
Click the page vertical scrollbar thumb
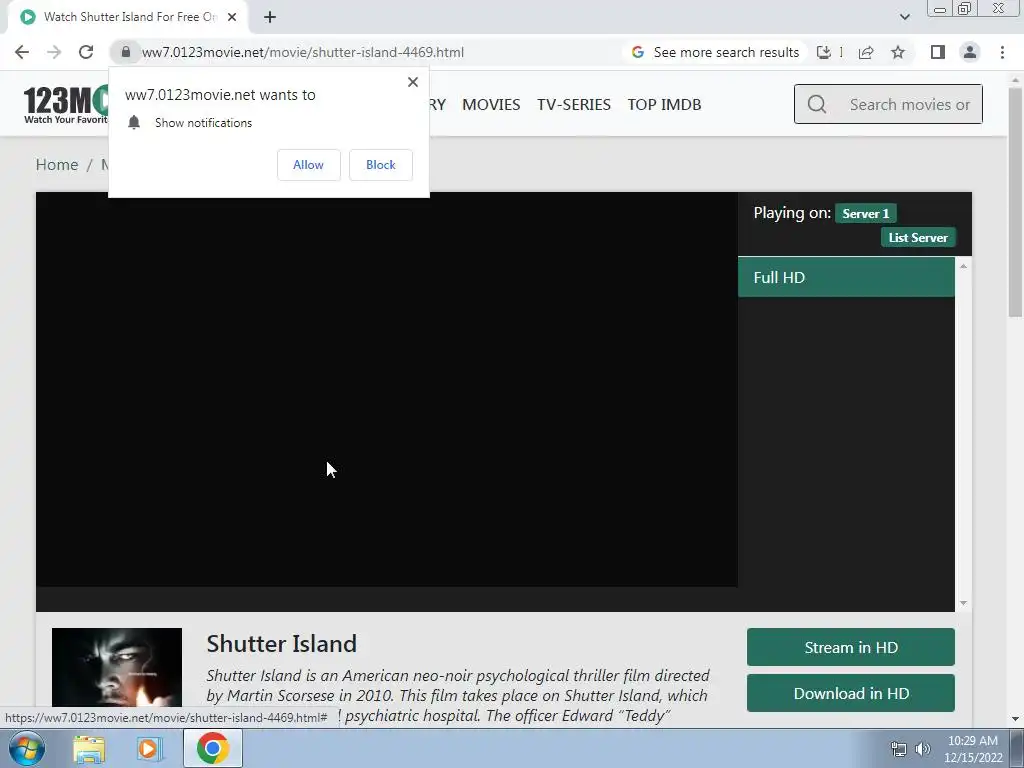tap(1015, 202)
